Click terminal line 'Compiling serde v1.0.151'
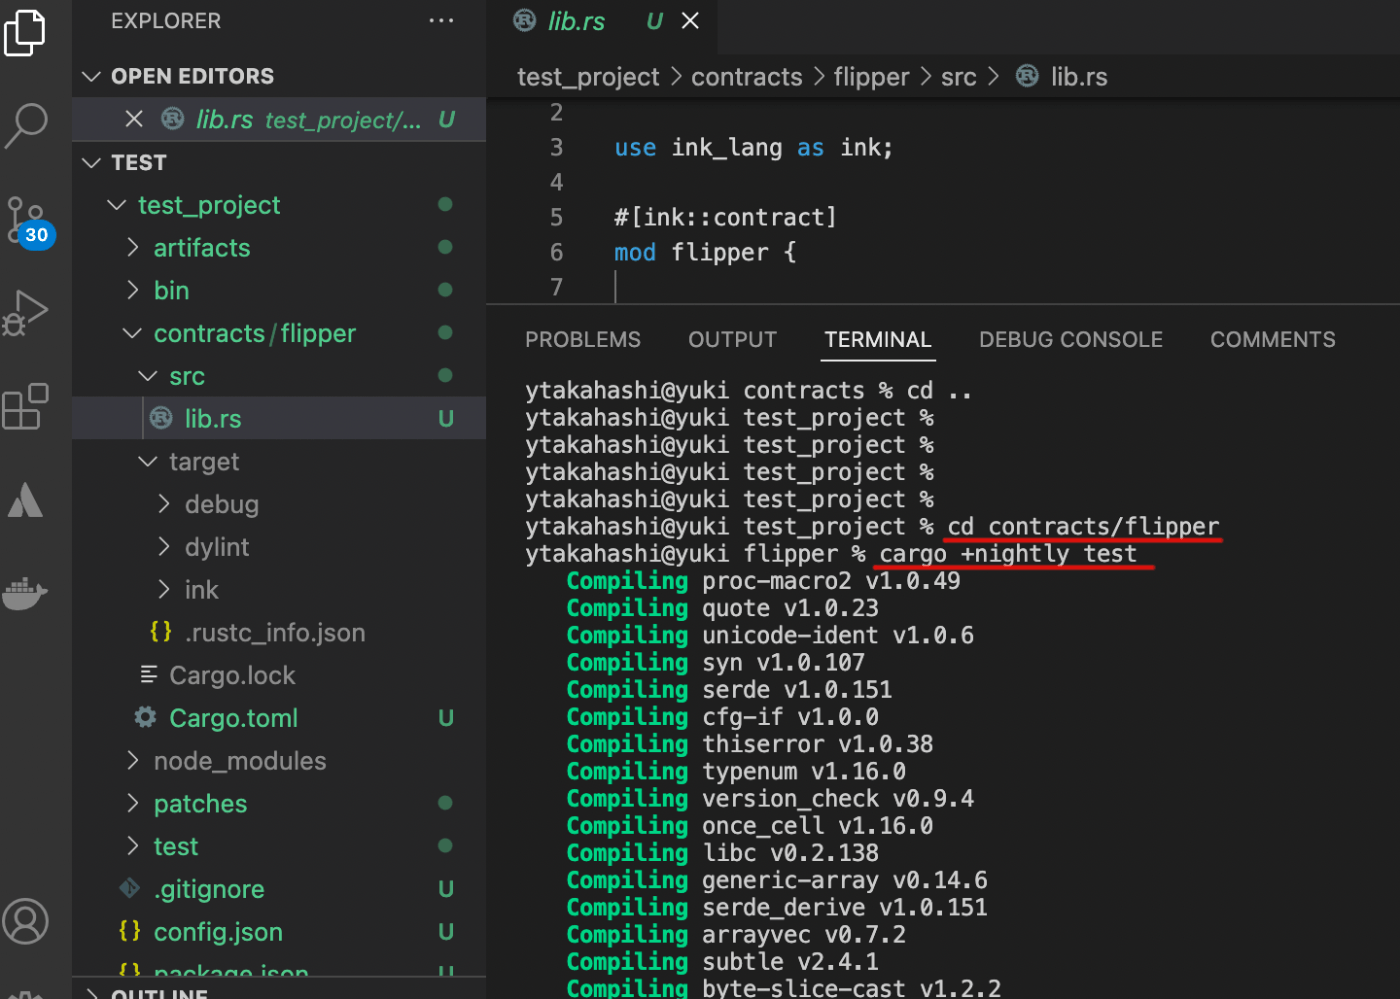The image size is (1400, 999). (x=729, y=690)
